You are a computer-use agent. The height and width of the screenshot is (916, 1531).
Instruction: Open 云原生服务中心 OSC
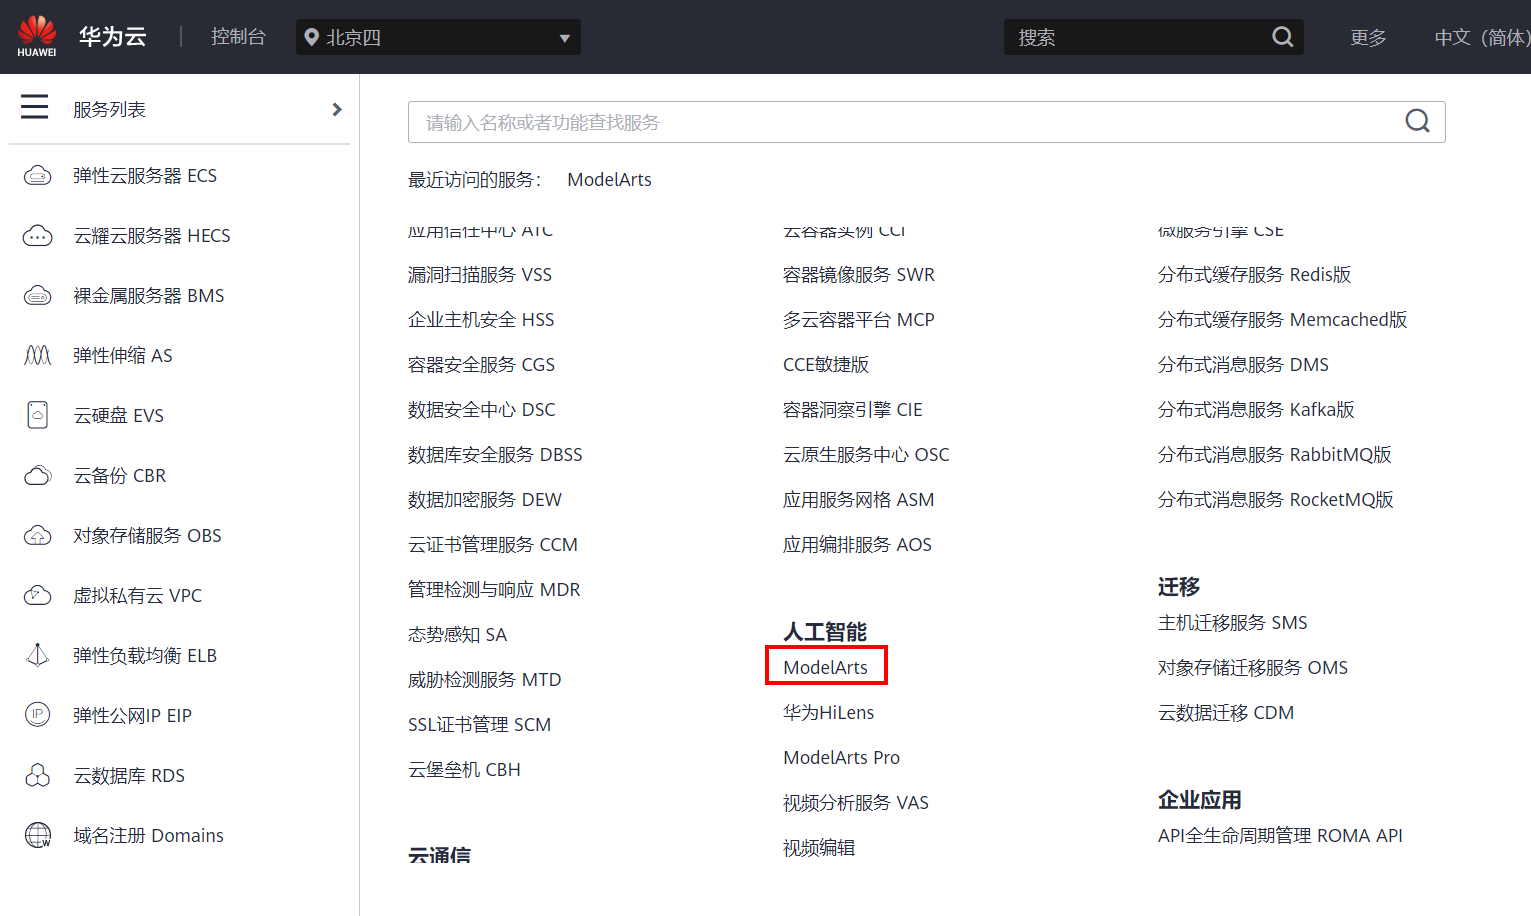[866, 454]
